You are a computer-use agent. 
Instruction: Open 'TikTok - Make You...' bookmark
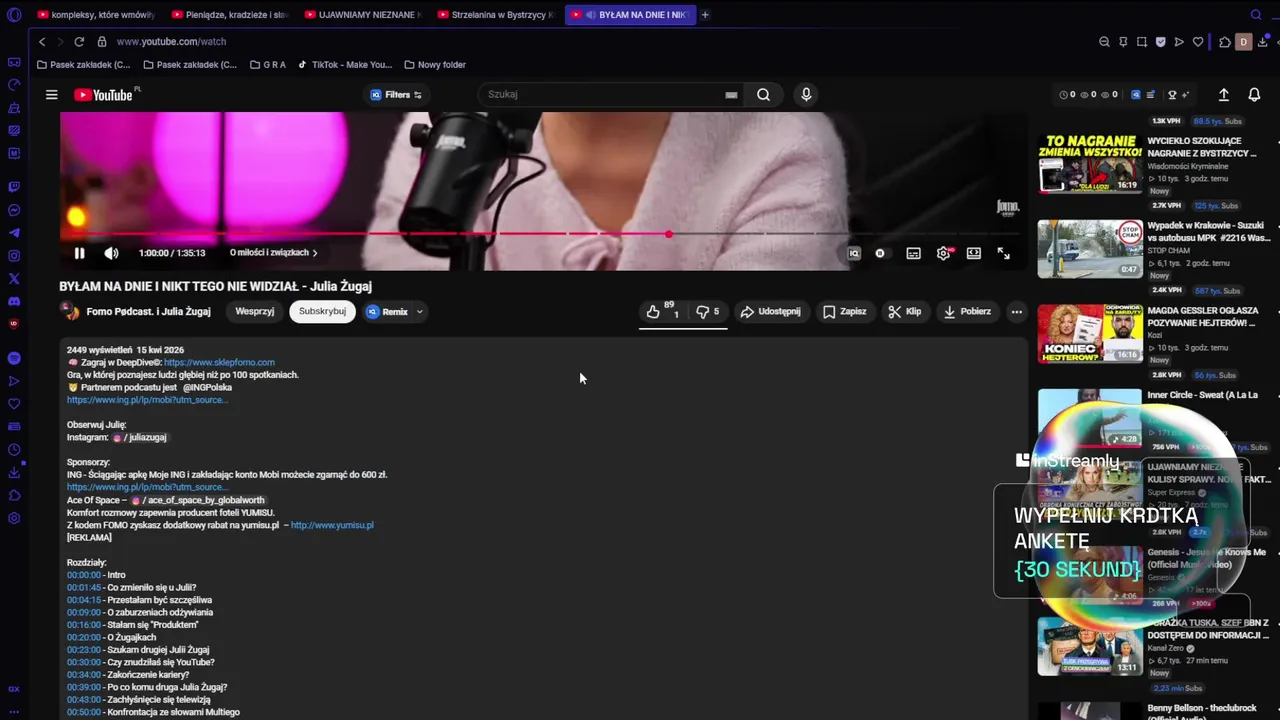coord(345,65)
